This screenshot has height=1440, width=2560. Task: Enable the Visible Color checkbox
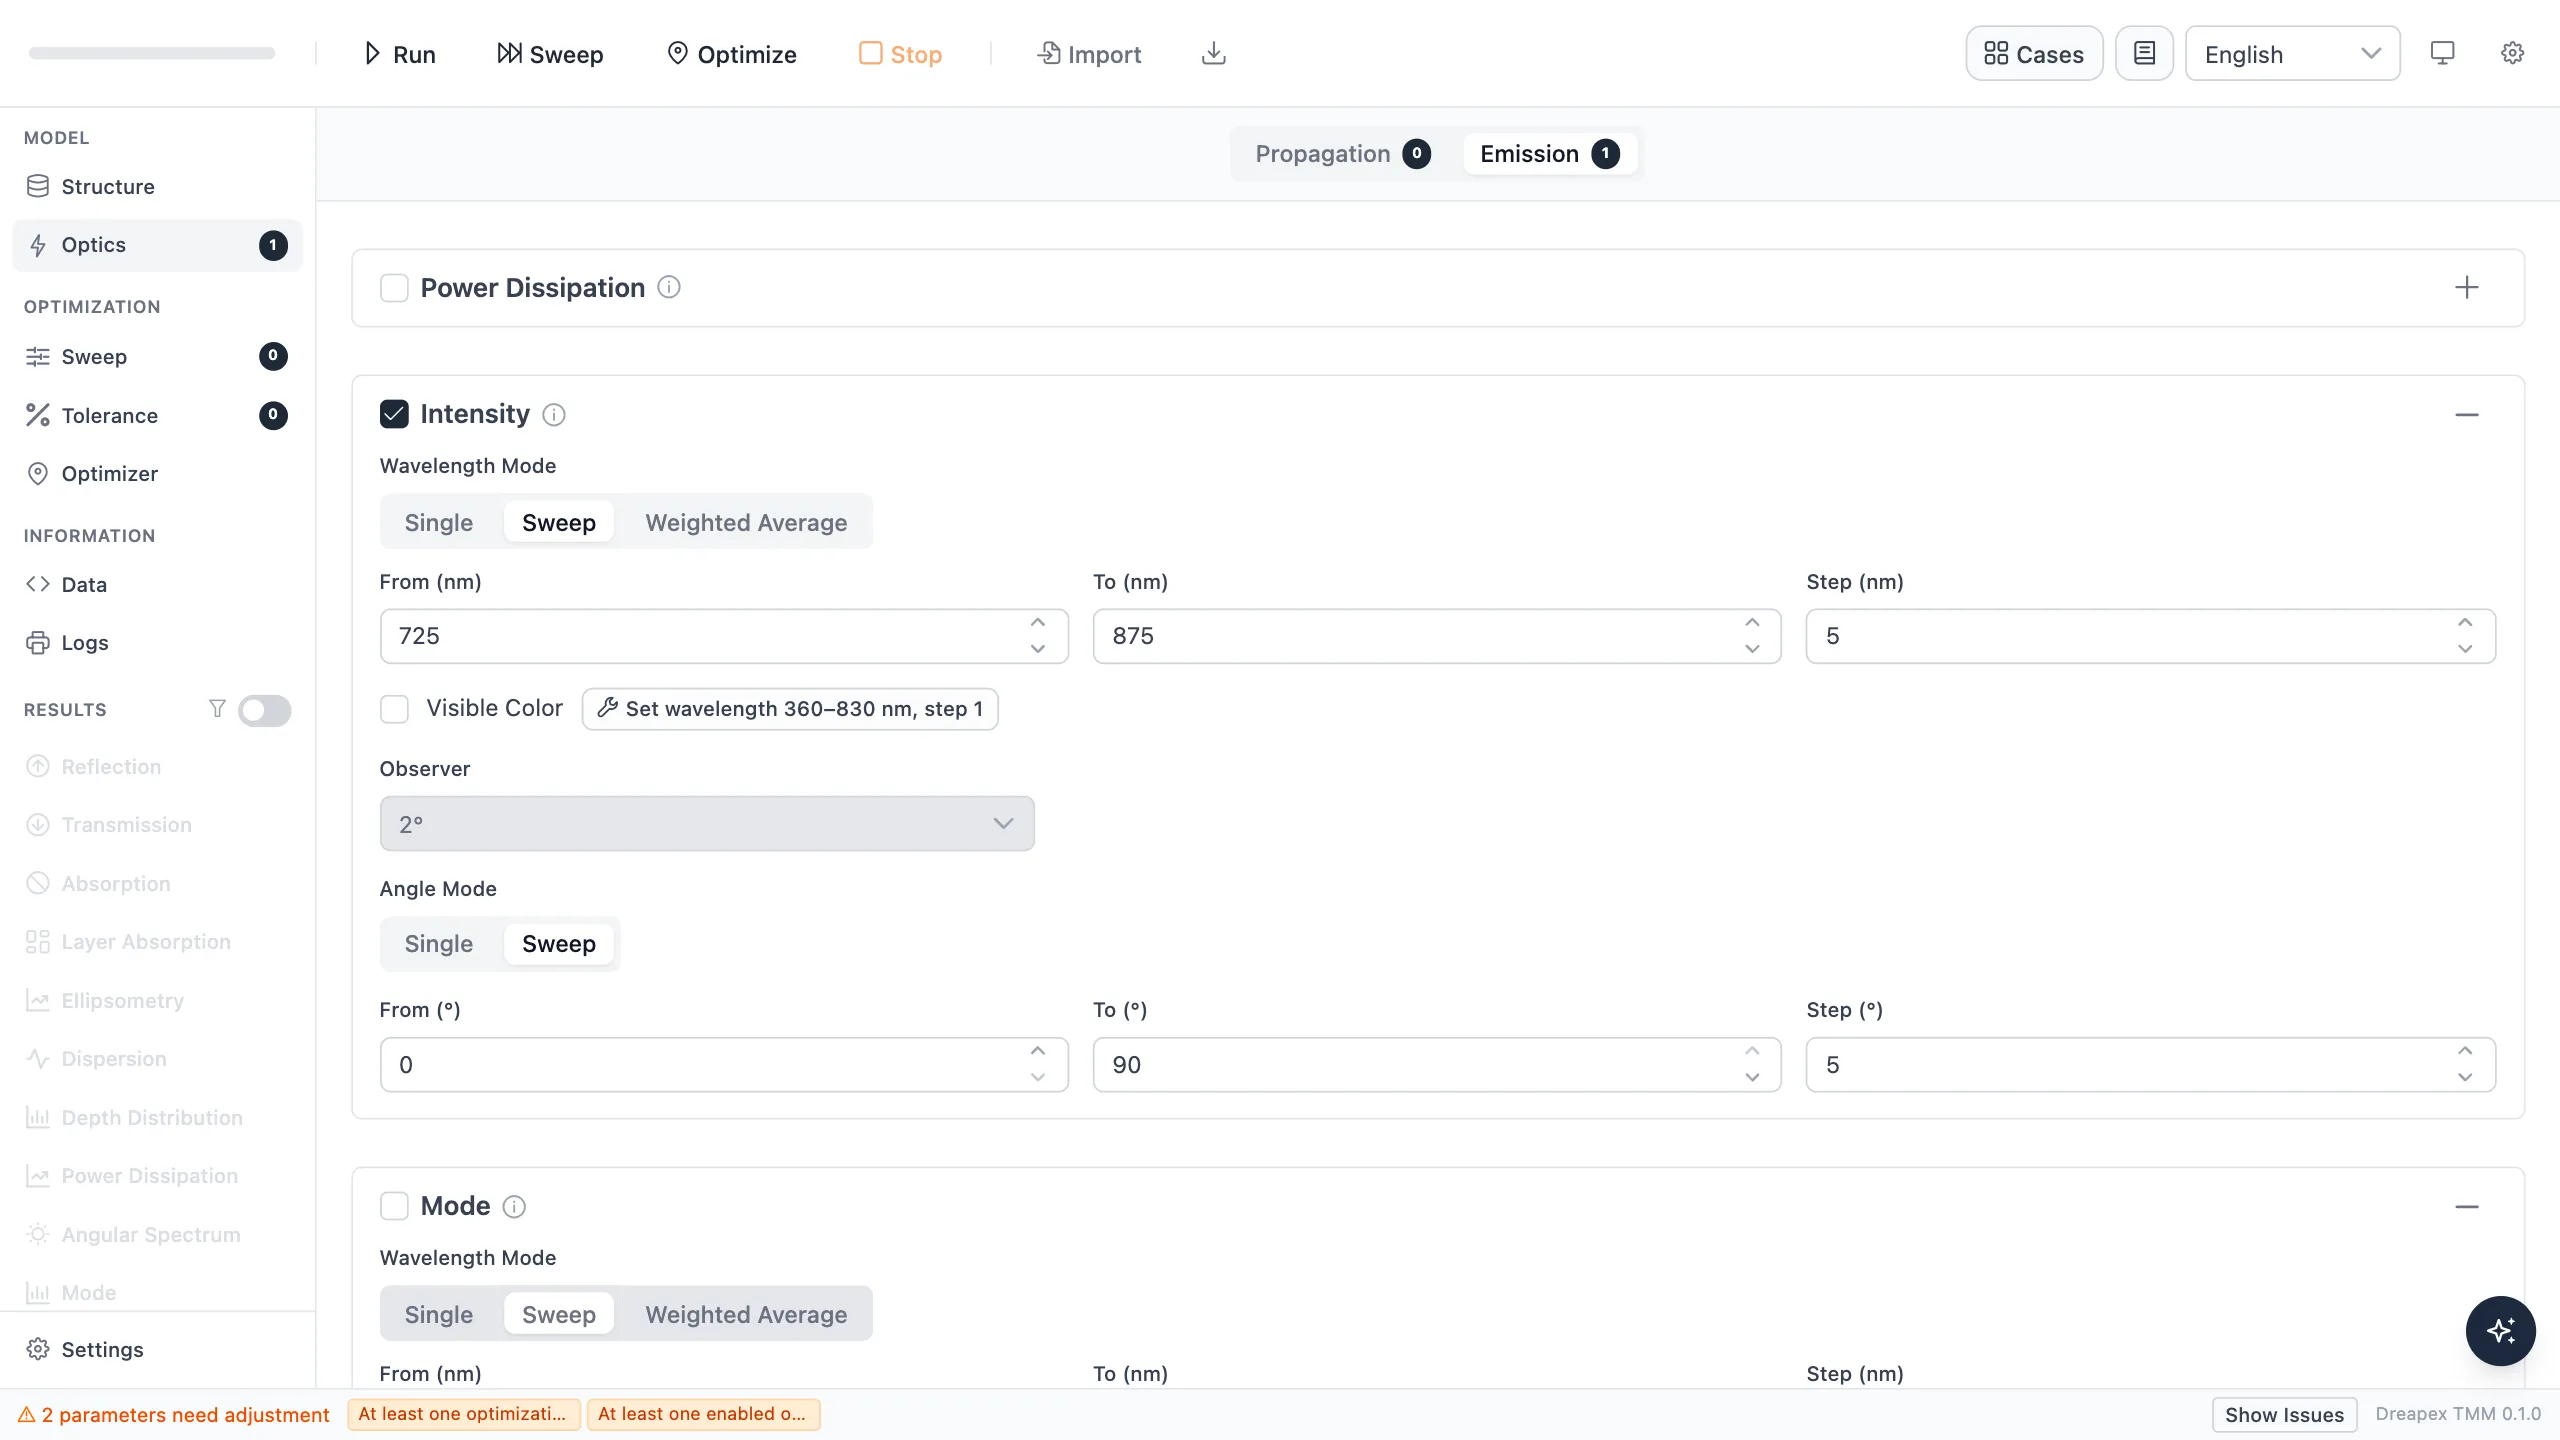click(x=394, y=709)
